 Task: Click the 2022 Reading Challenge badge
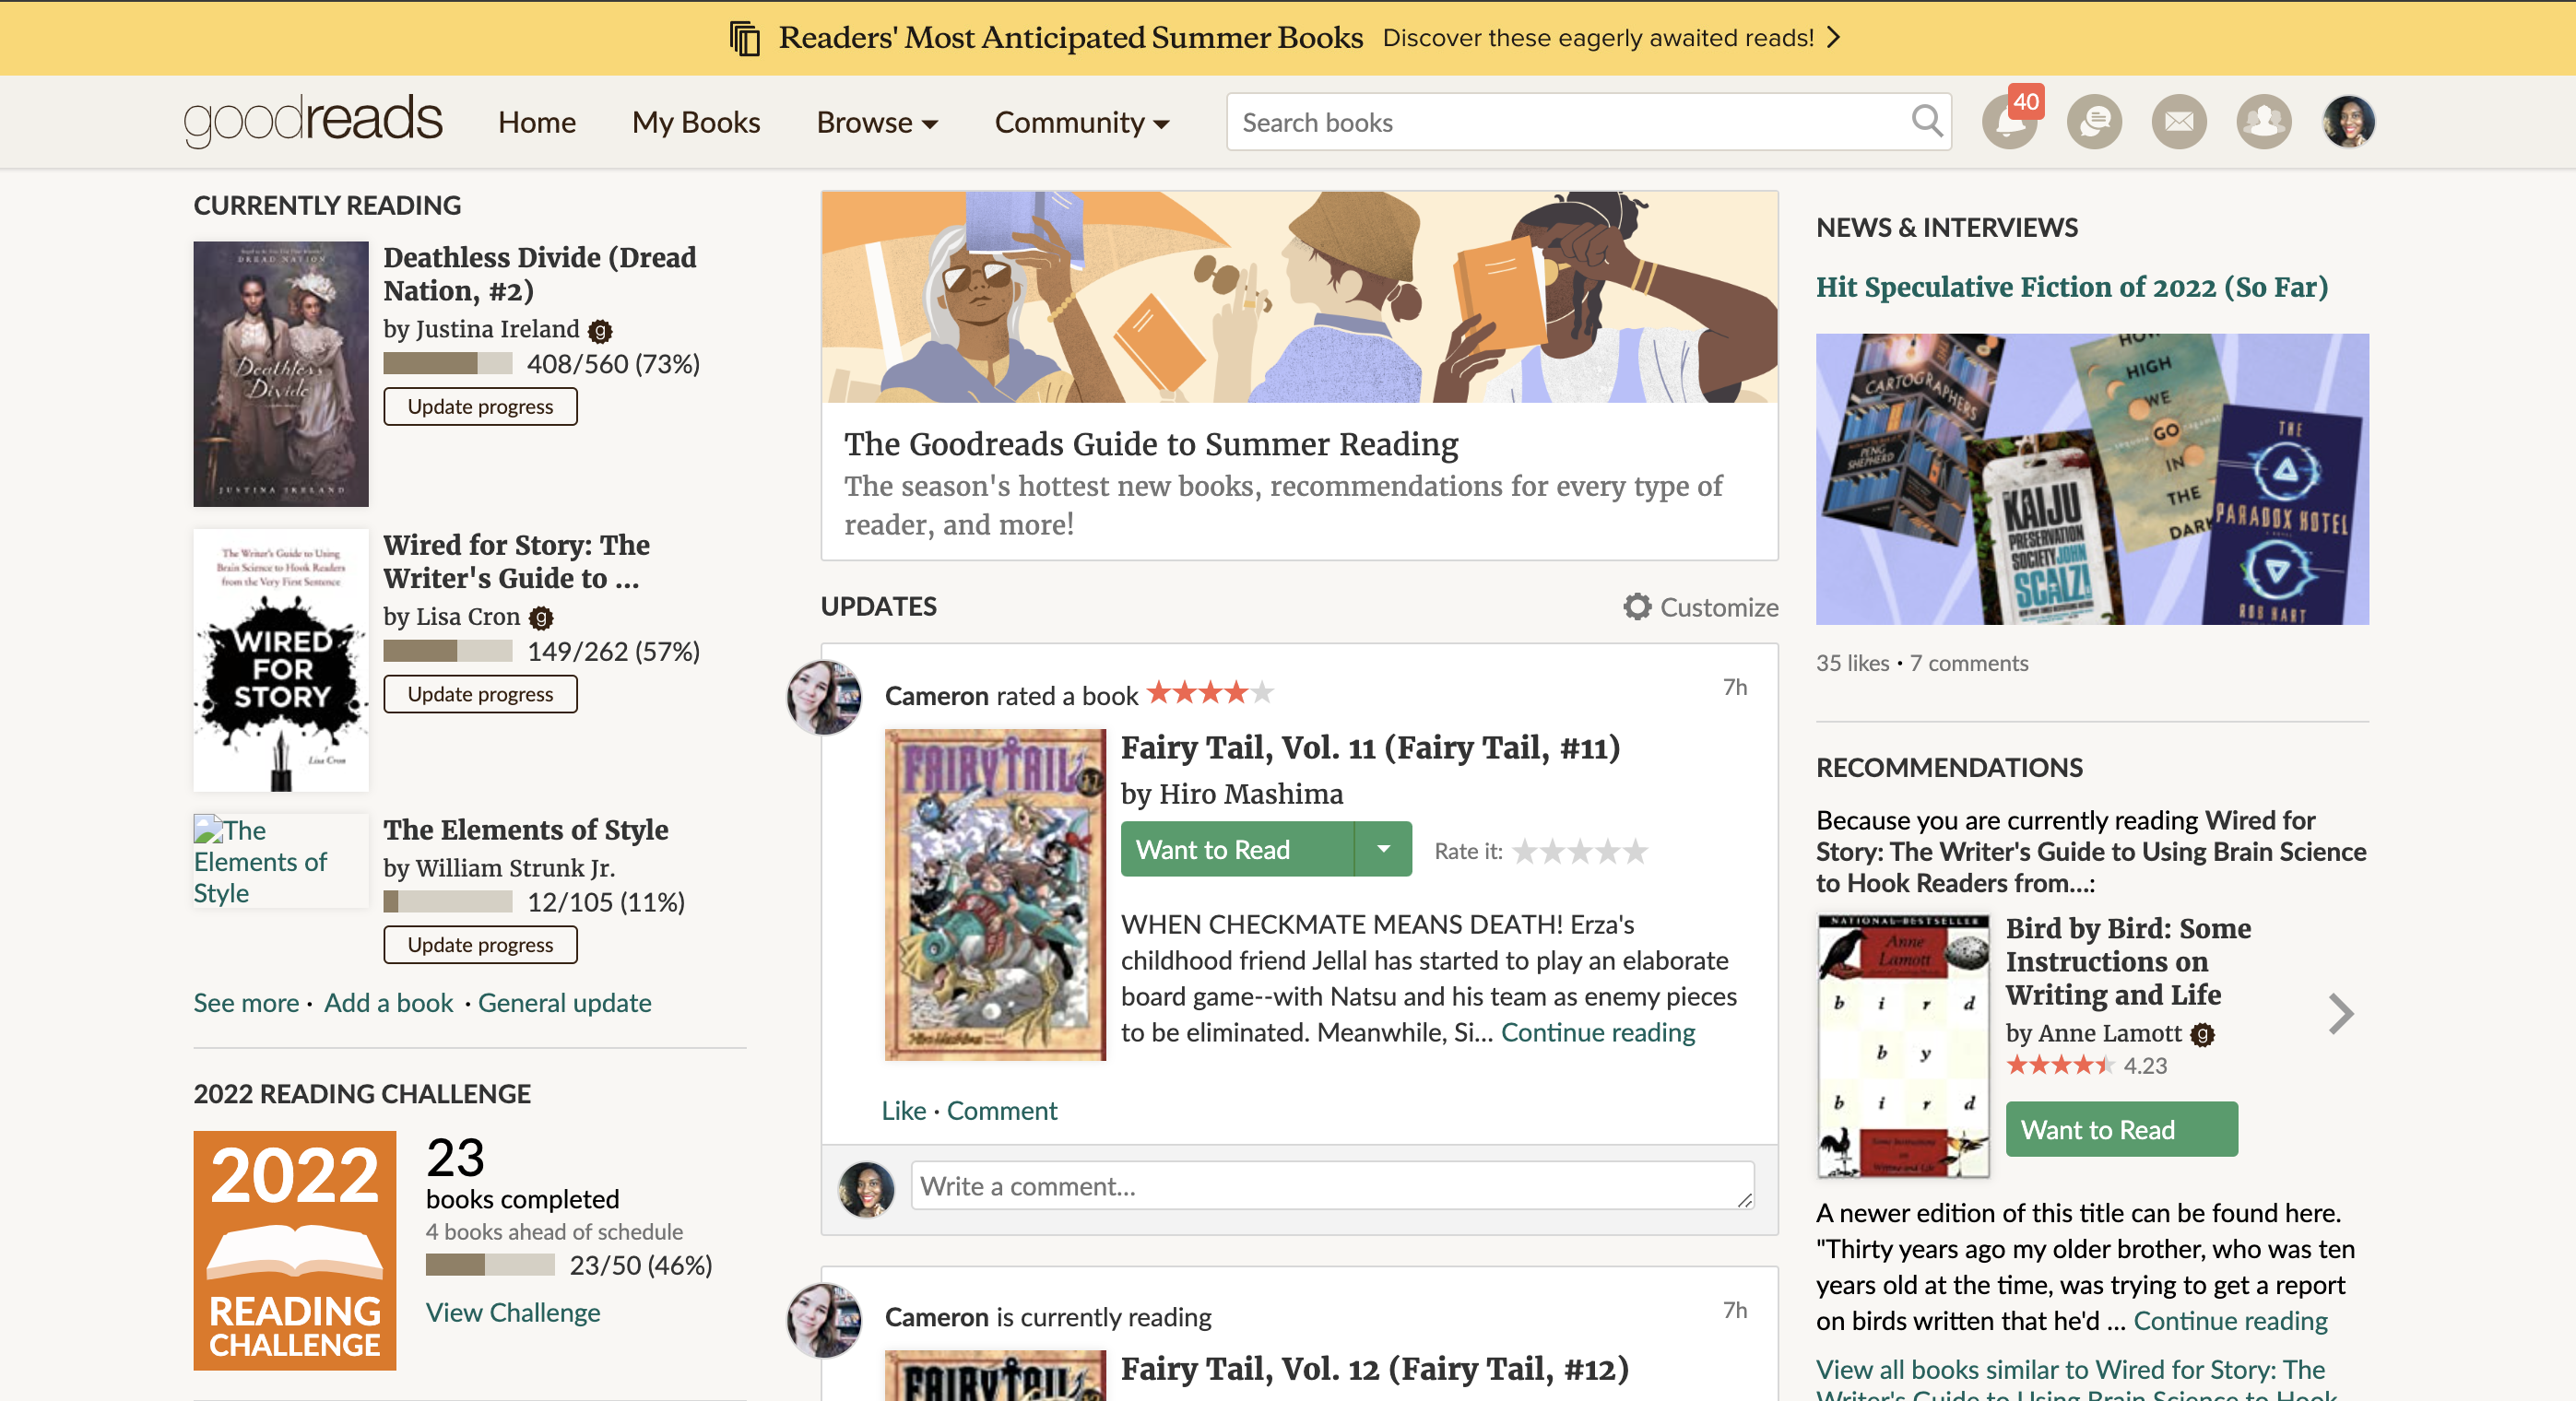click(x=295, y=1250)
